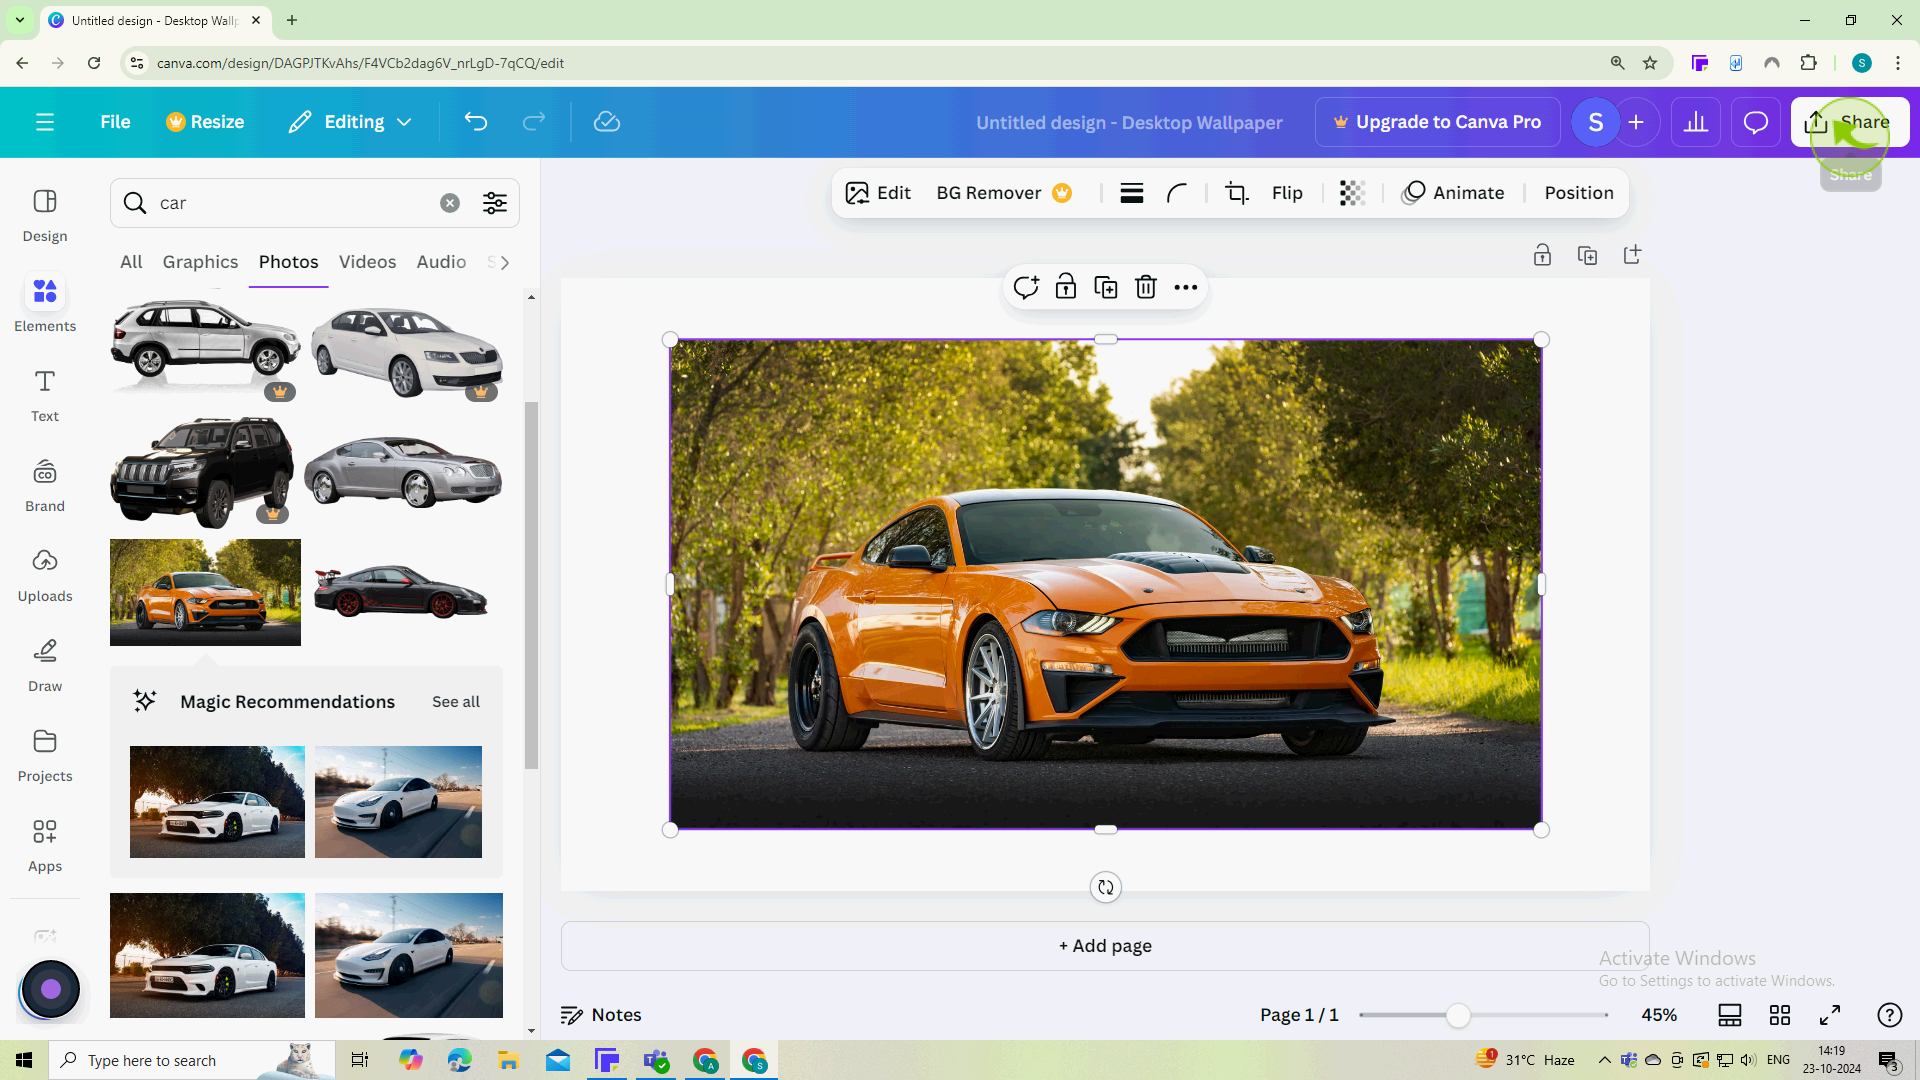Check cloud save status icon
Image resolution: width=1920 pixels, height=1080 pixels.
tap(607, 122)
